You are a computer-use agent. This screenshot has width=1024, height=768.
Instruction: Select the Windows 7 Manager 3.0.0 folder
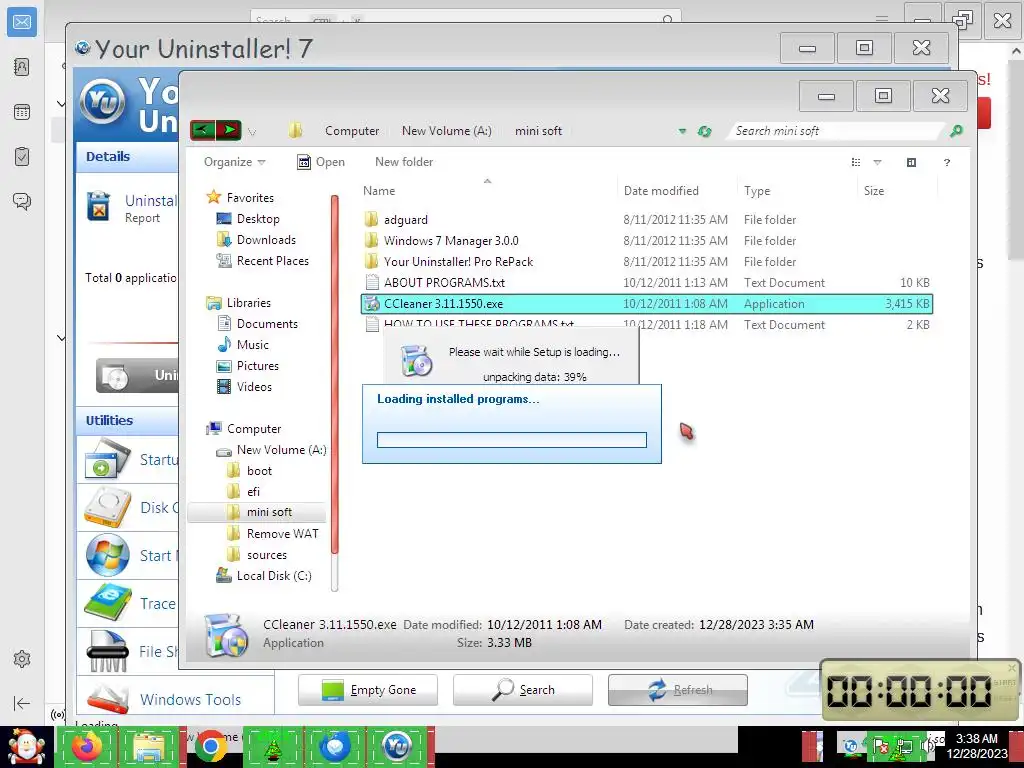(647, 240)
